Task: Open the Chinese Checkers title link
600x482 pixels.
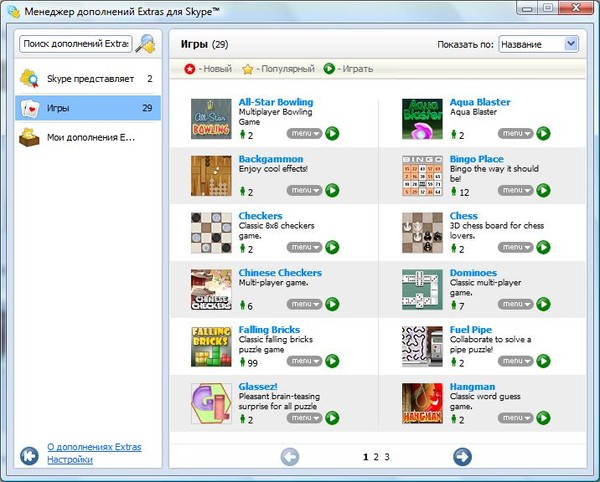Action: point(280,273)
